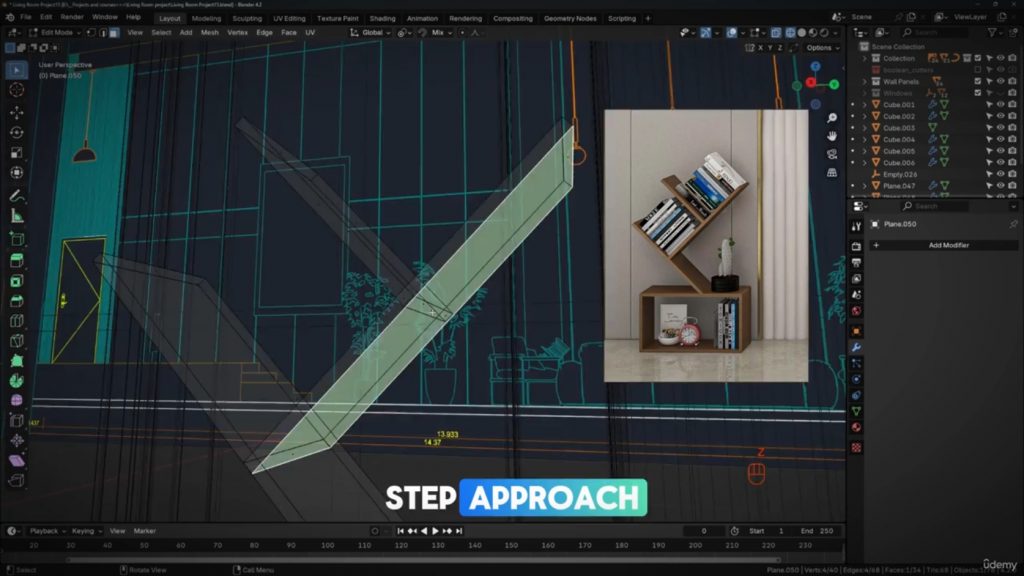Image resolution: width=1024 pixels, height=576 pixels.
Task: Open the Texture checker properties tab
Action: 856,447
